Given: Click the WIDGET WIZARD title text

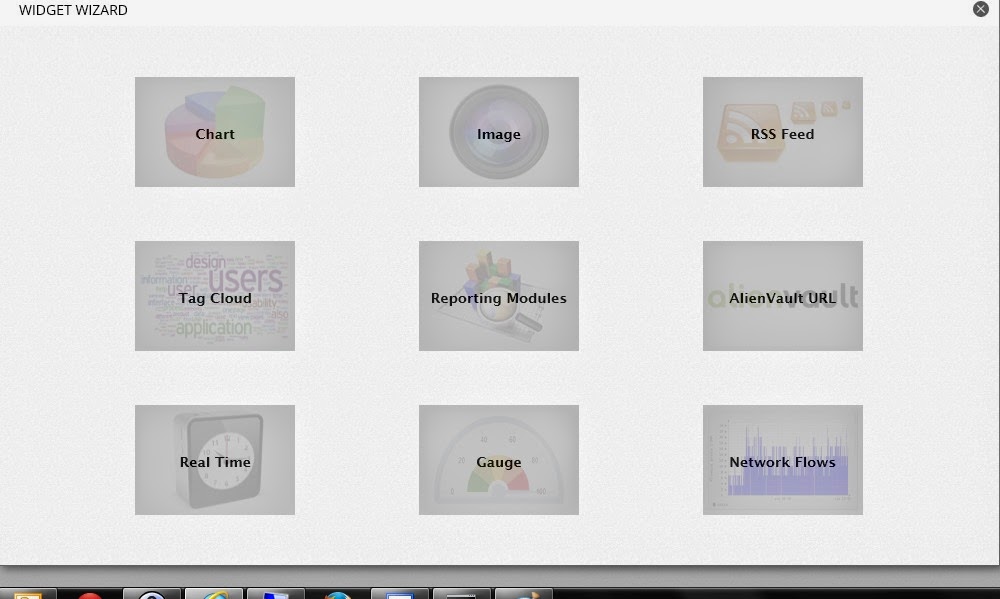Looking at the screenshot, I should tap(73, 10).
